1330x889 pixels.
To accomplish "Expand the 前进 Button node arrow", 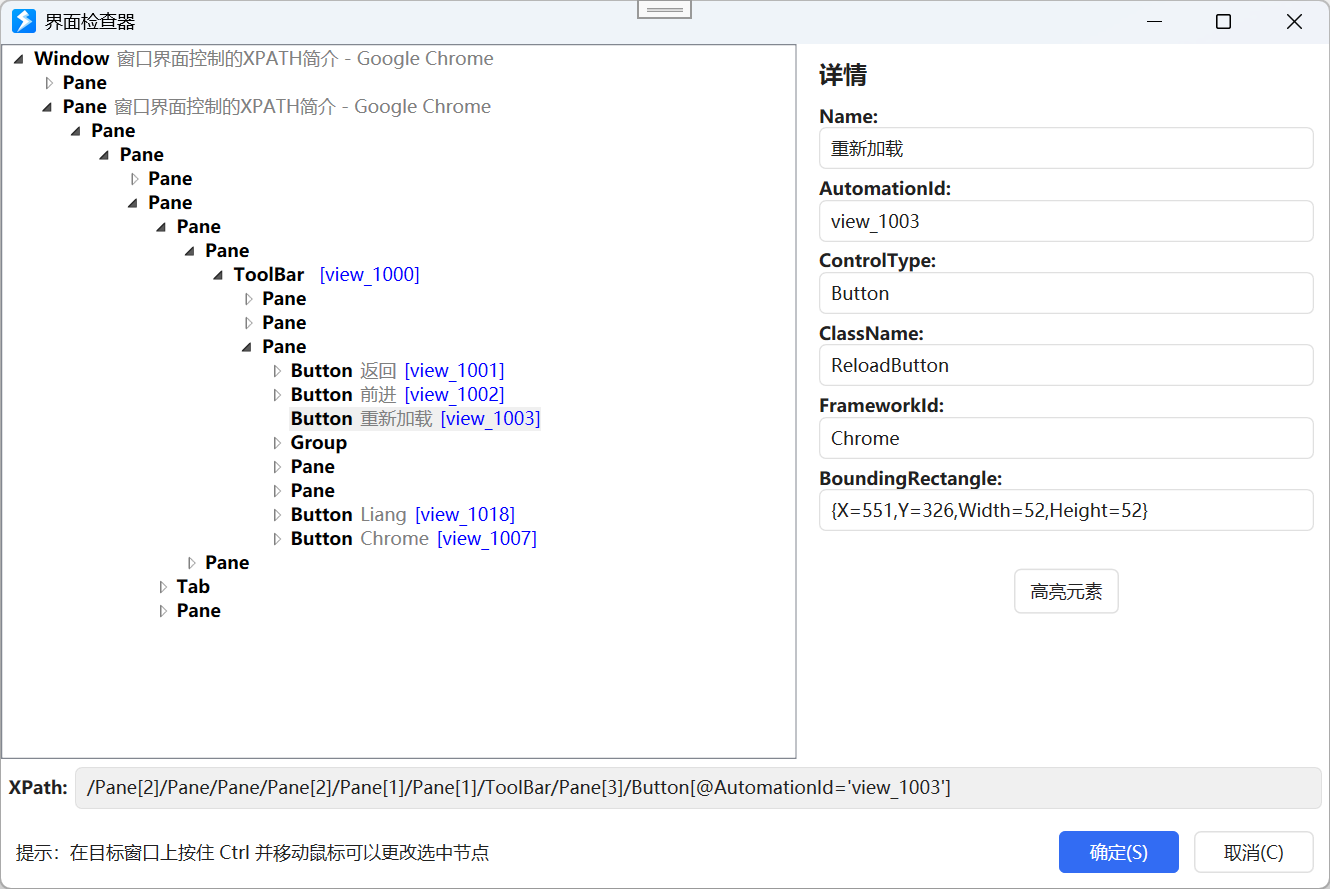I will click(277, 395).
